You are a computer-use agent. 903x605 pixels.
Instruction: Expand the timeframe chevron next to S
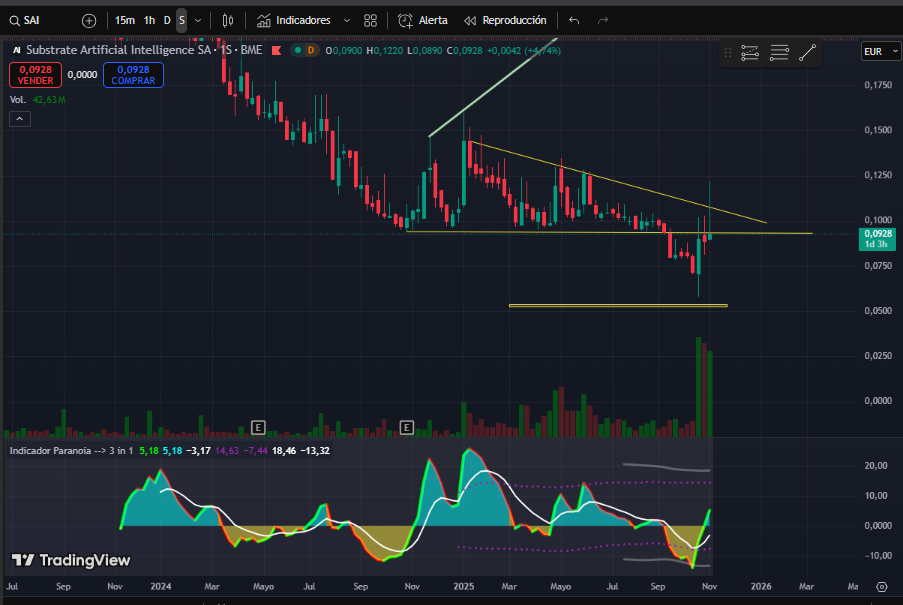click(x=197, y=20)
